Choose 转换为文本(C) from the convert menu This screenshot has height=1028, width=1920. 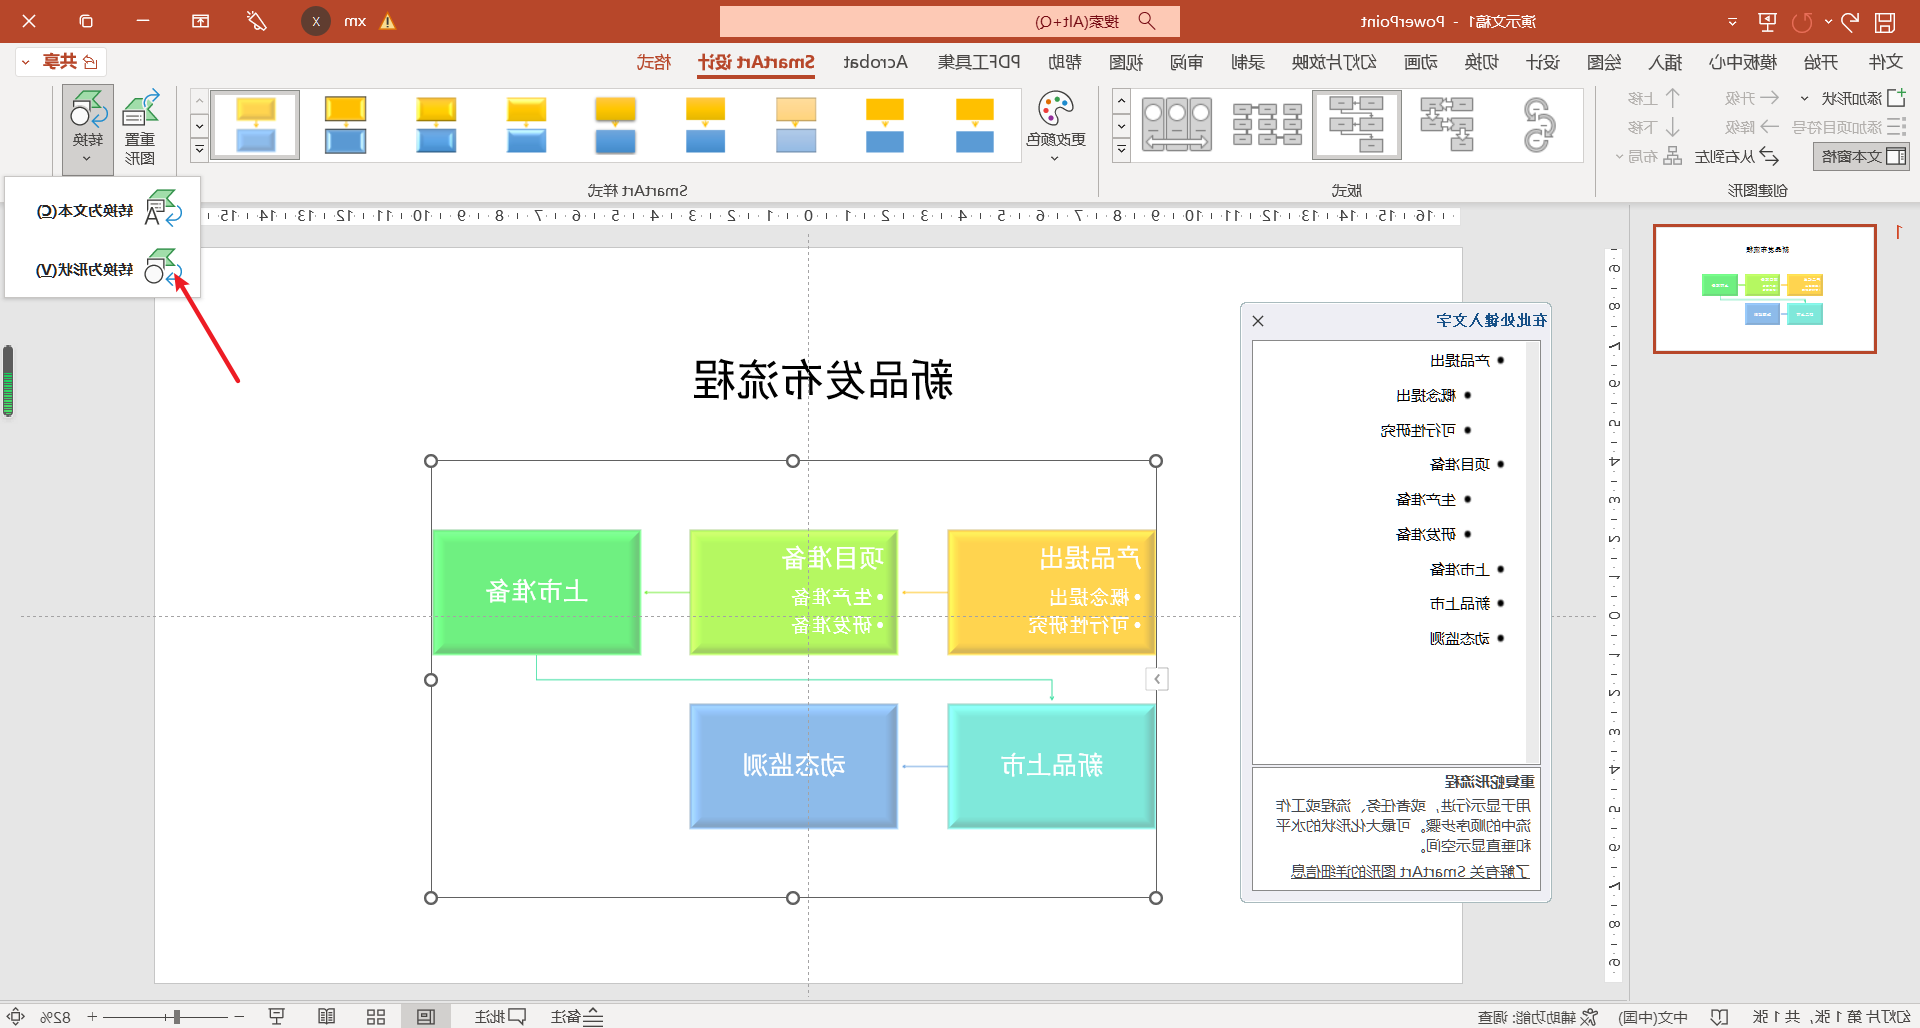pos(102,211)
